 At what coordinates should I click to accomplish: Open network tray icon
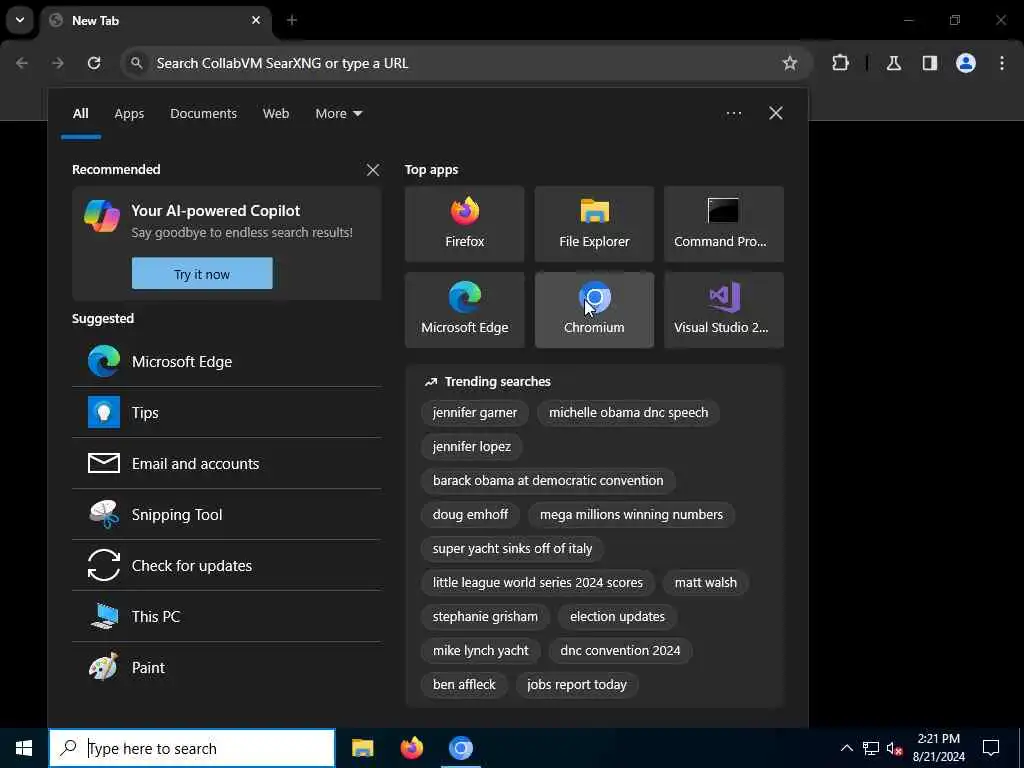point(871,748)
